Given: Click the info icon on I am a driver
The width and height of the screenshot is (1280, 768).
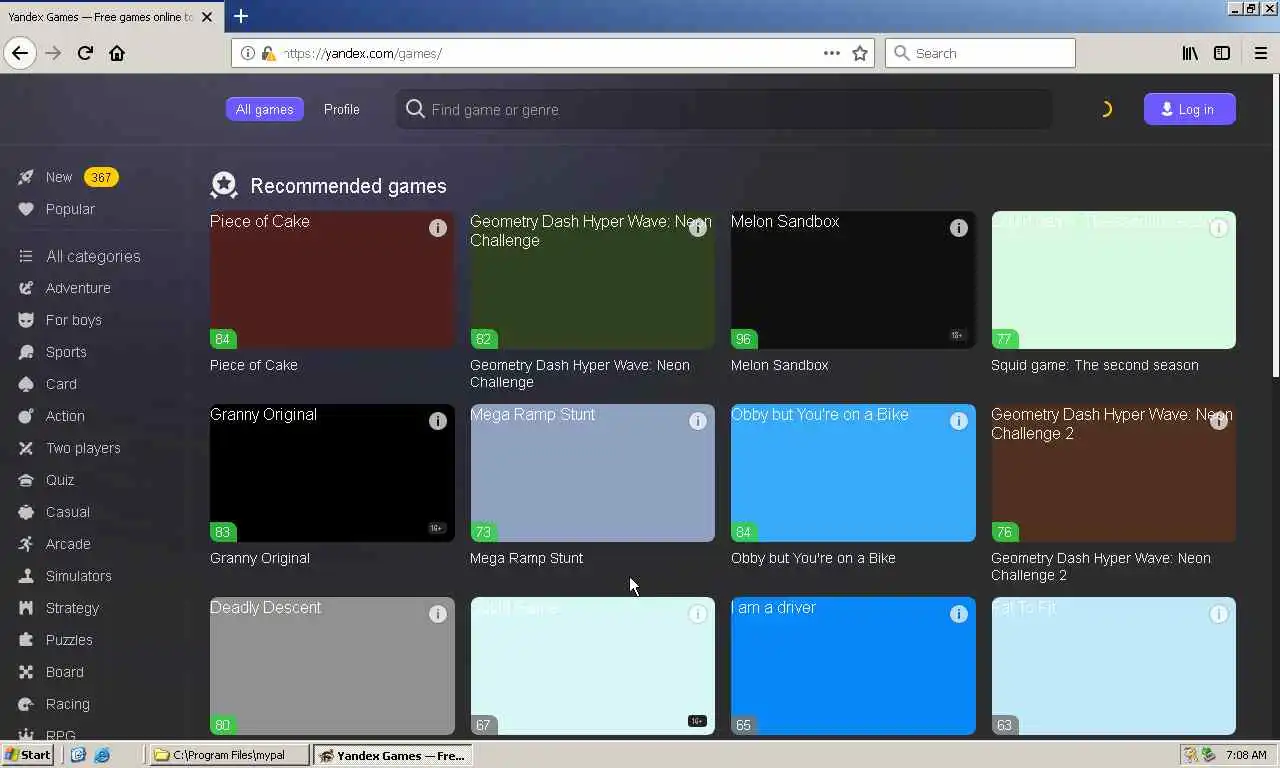Looking at the screenshot, I should [x=959, y=614].
